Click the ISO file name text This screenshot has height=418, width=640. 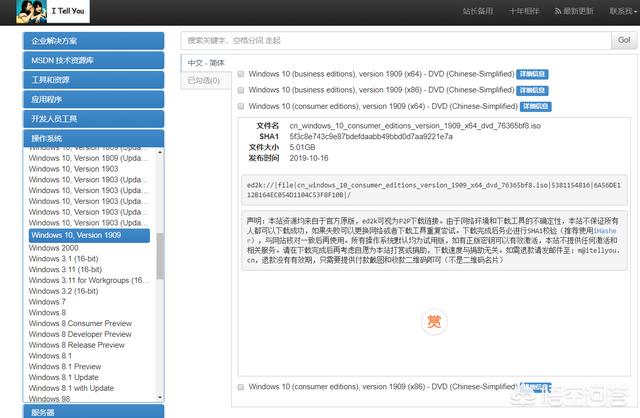pyautogui.click(x=415, y=126)
